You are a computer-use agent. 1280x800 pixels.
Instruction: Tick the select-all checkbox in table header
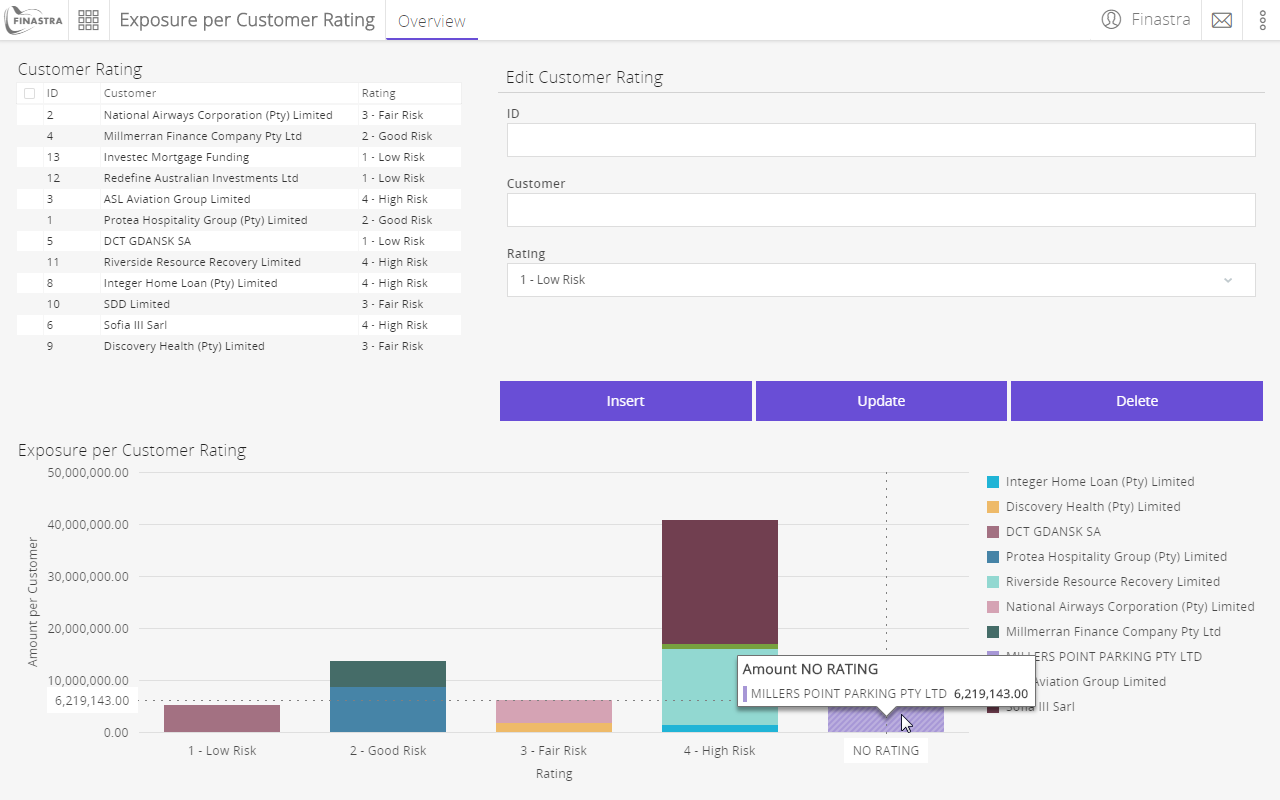(x=29, y=93)
